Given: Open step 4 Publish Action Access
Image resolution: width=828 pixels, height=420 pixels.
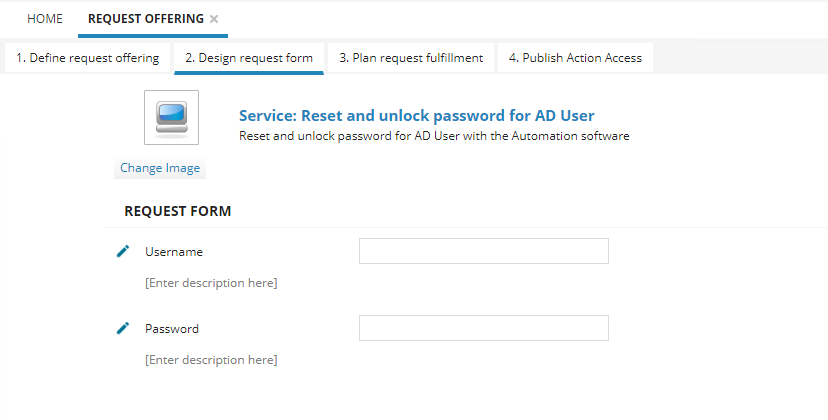Looking at the screenshot, I should pos(575,58).
